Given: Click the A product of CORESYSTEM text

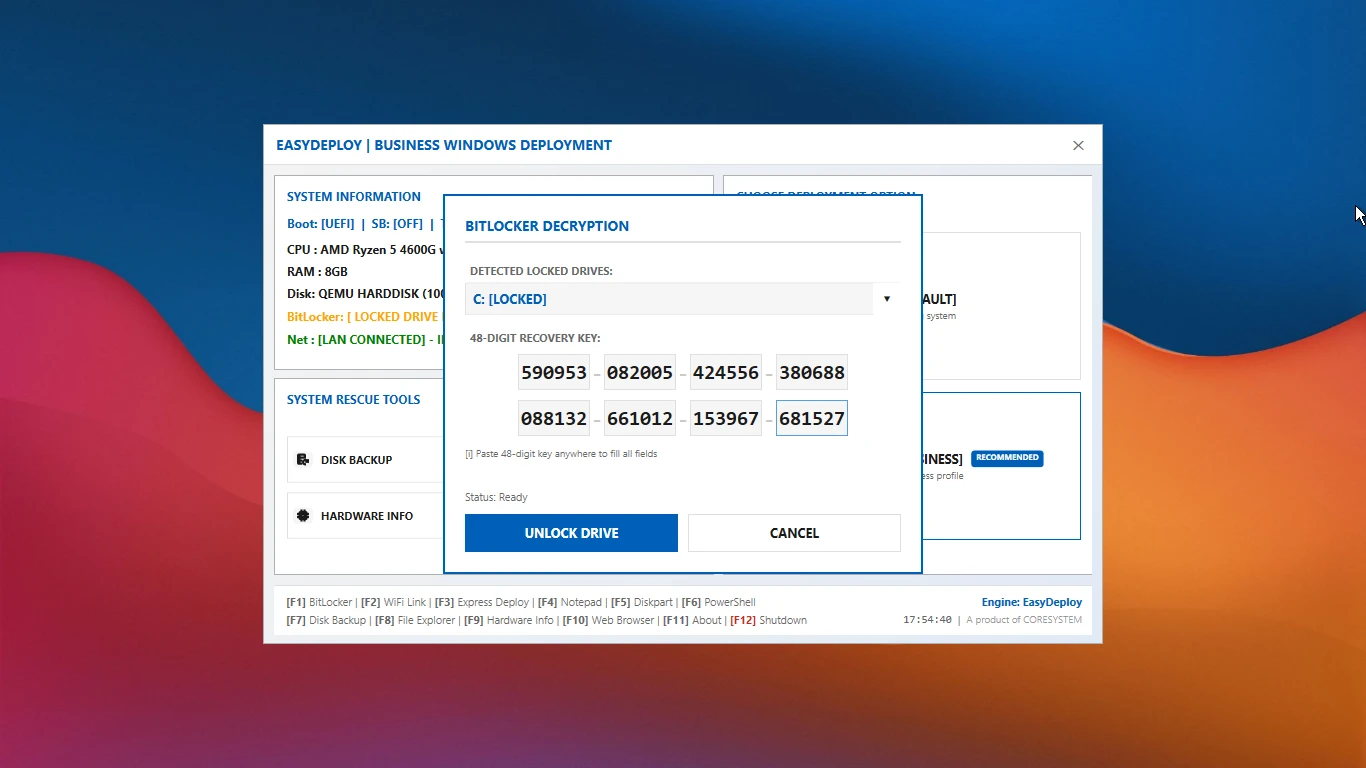Looking at the screenshot, I should tap(1024, 620).
